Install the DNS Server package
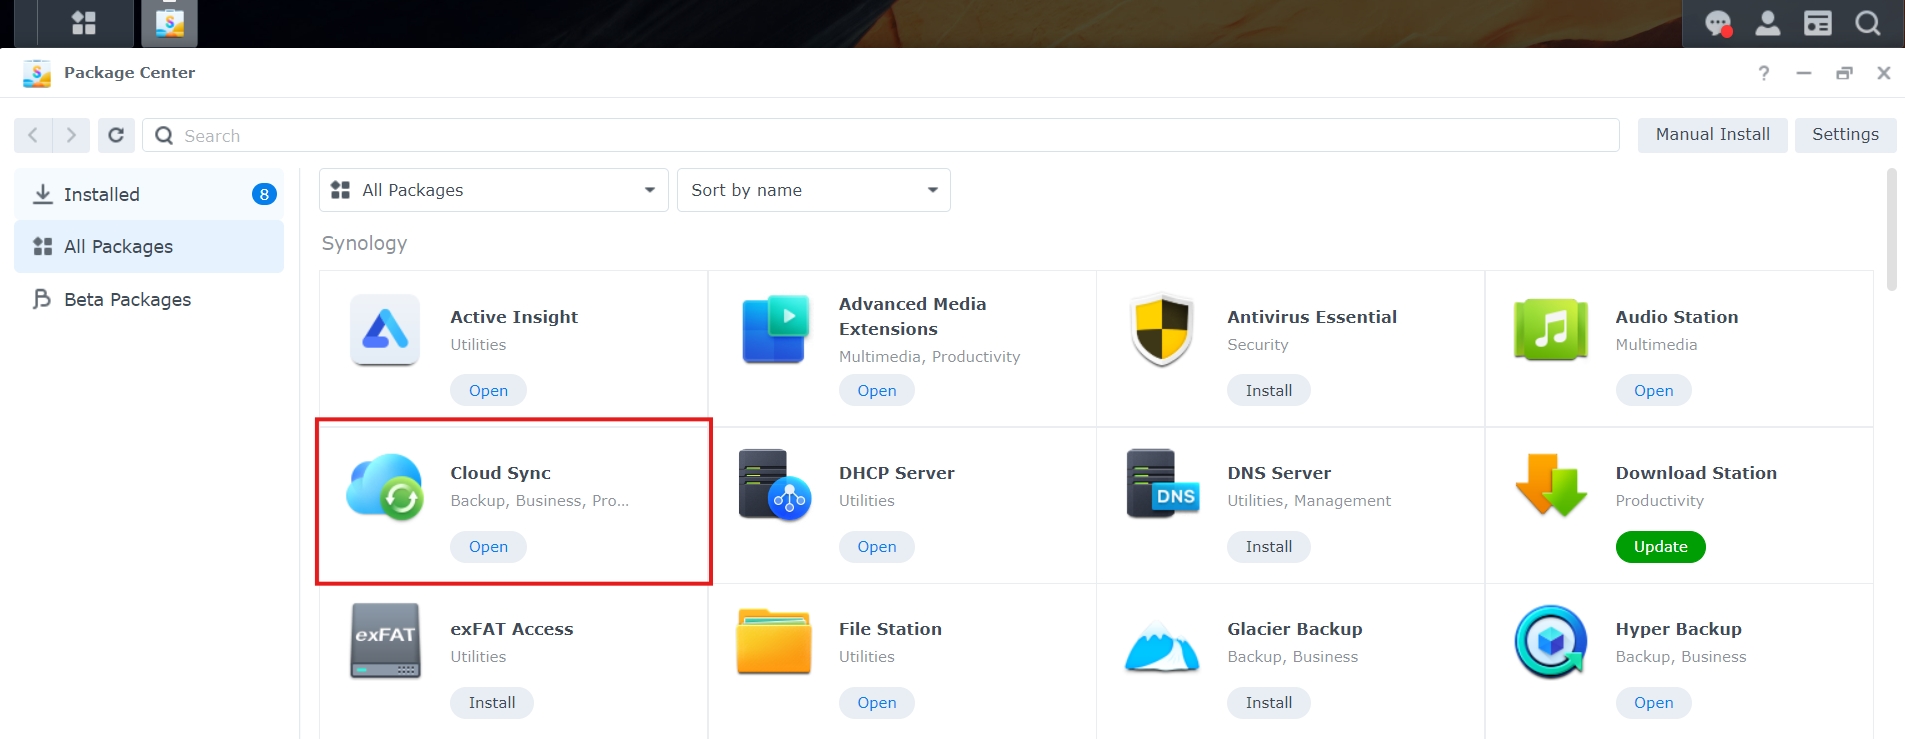Screen dimensions: 1905x739 pyautogui.click(x=1268, y=547)
